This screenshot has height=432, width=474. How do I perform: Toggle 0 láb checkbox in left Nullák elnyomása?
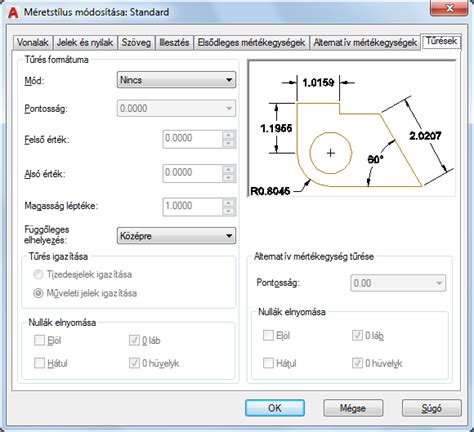coord(134,341)
